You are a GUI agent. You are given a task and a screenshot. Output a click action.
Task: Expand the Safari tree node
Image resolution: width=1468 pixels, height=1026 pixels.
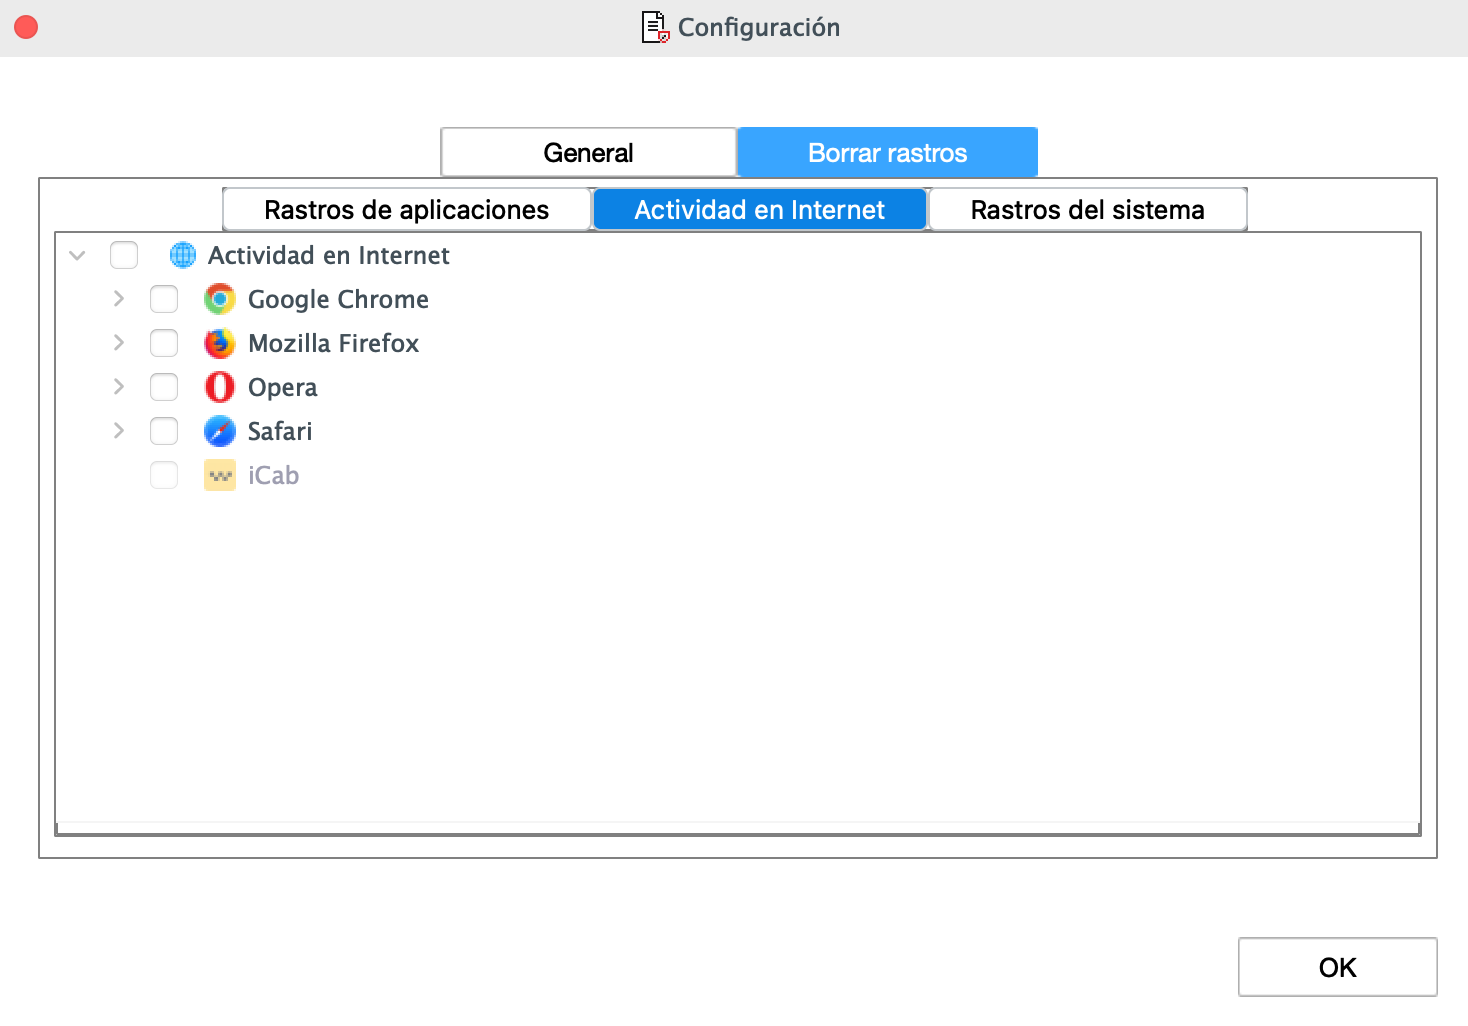pyautogui.click(x=119, y=431)
